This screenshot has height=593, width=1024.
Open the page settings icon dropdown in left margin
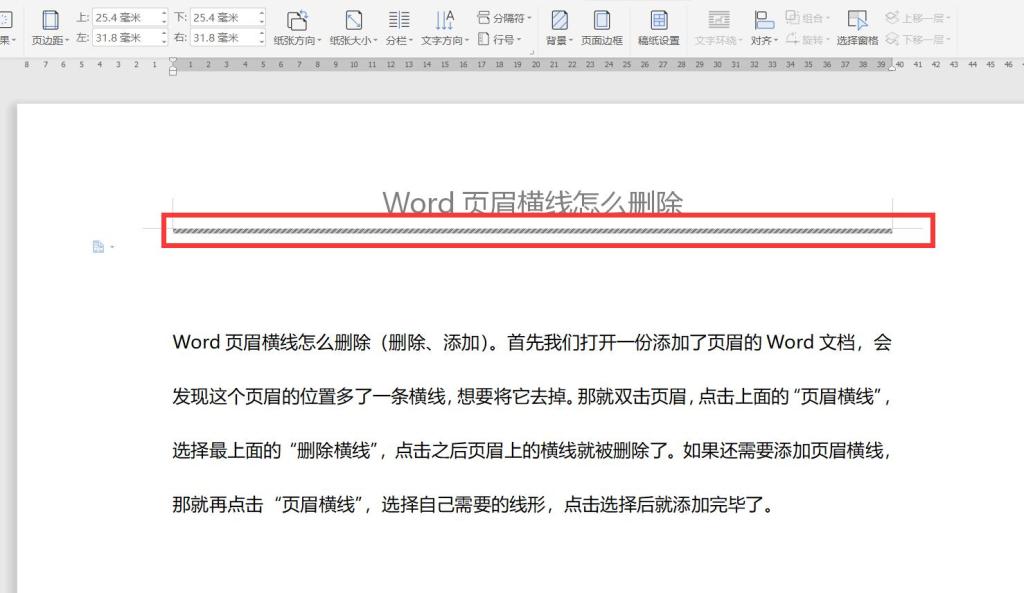(103, 247)
